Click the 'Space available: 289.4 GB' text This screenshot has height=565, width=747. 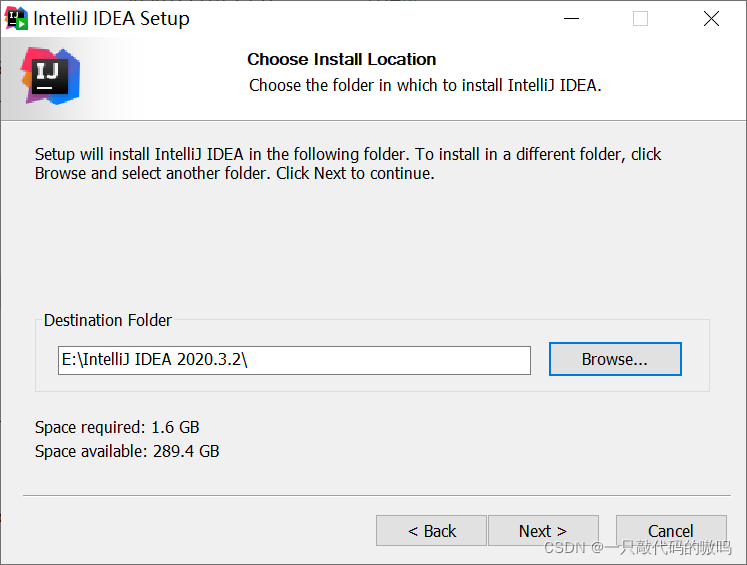coord(127,451)
